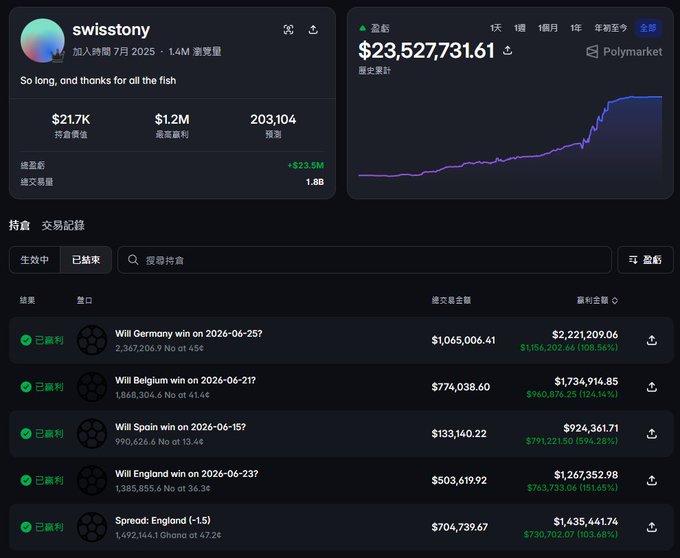Click the $21.7K 持倉價值 stat
The width and height of the screenshot is (680, 558).
(71, 125)
